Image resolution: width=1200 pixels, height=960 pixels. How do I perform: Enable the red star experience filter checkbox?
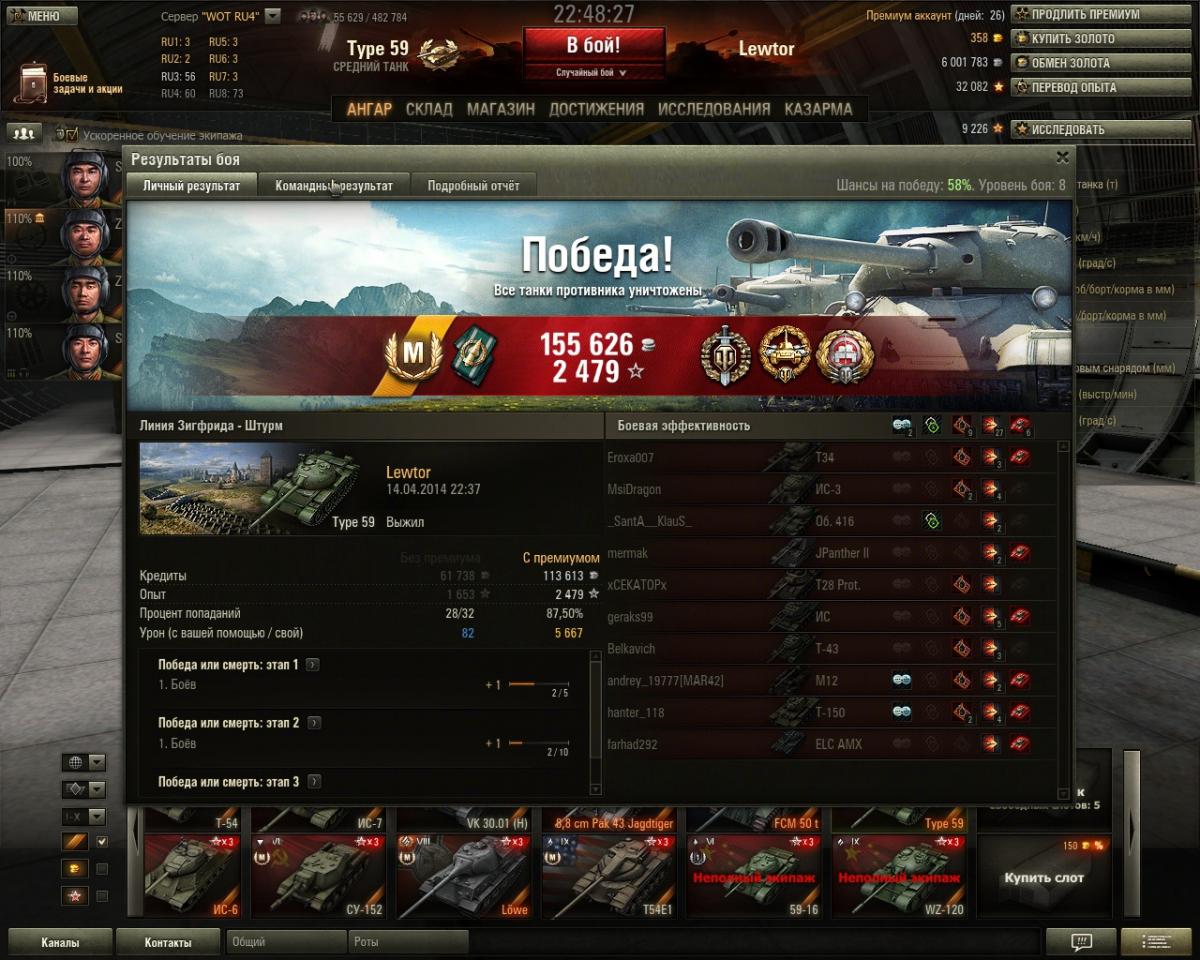click(101, 896)
